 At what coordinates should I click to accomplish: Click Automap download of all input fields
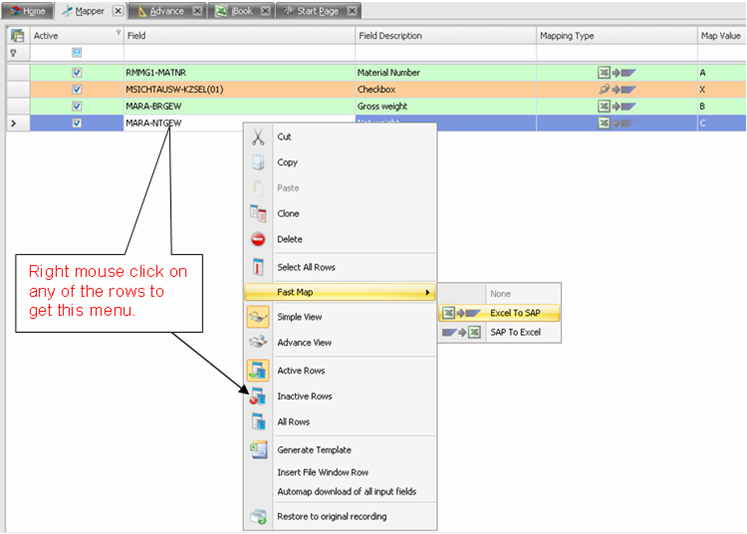coord(346,491)
